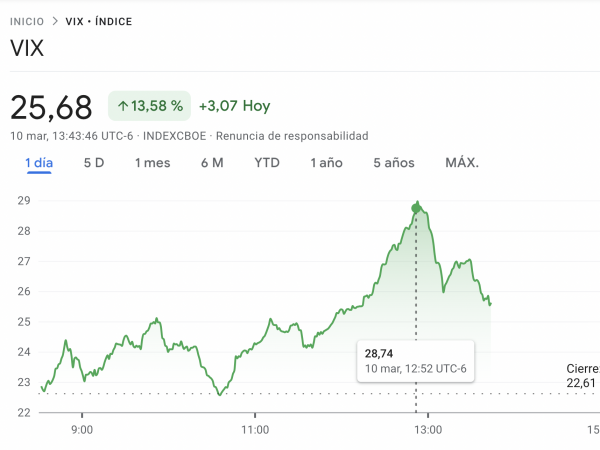This screenshot has height=450, width=600.
Task: Click the 9:00 time axis label
Action: 82,430
